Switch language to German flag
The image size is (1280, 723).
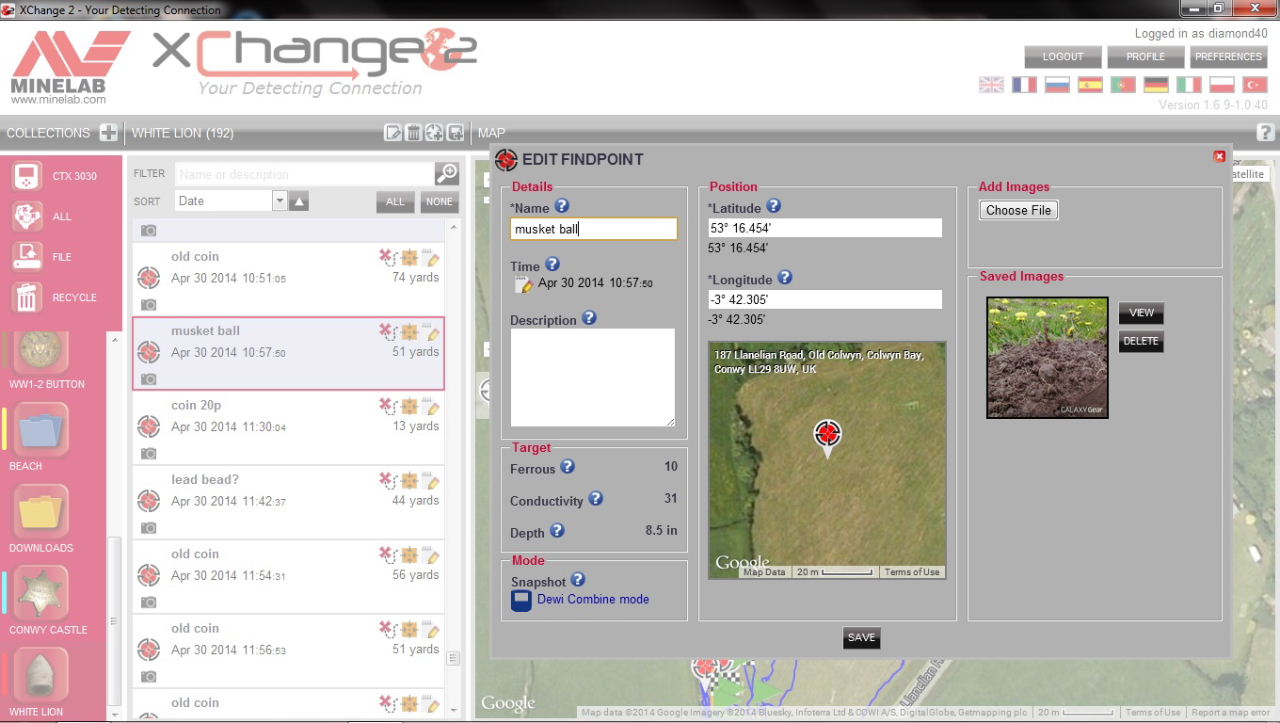(1156, 85)
